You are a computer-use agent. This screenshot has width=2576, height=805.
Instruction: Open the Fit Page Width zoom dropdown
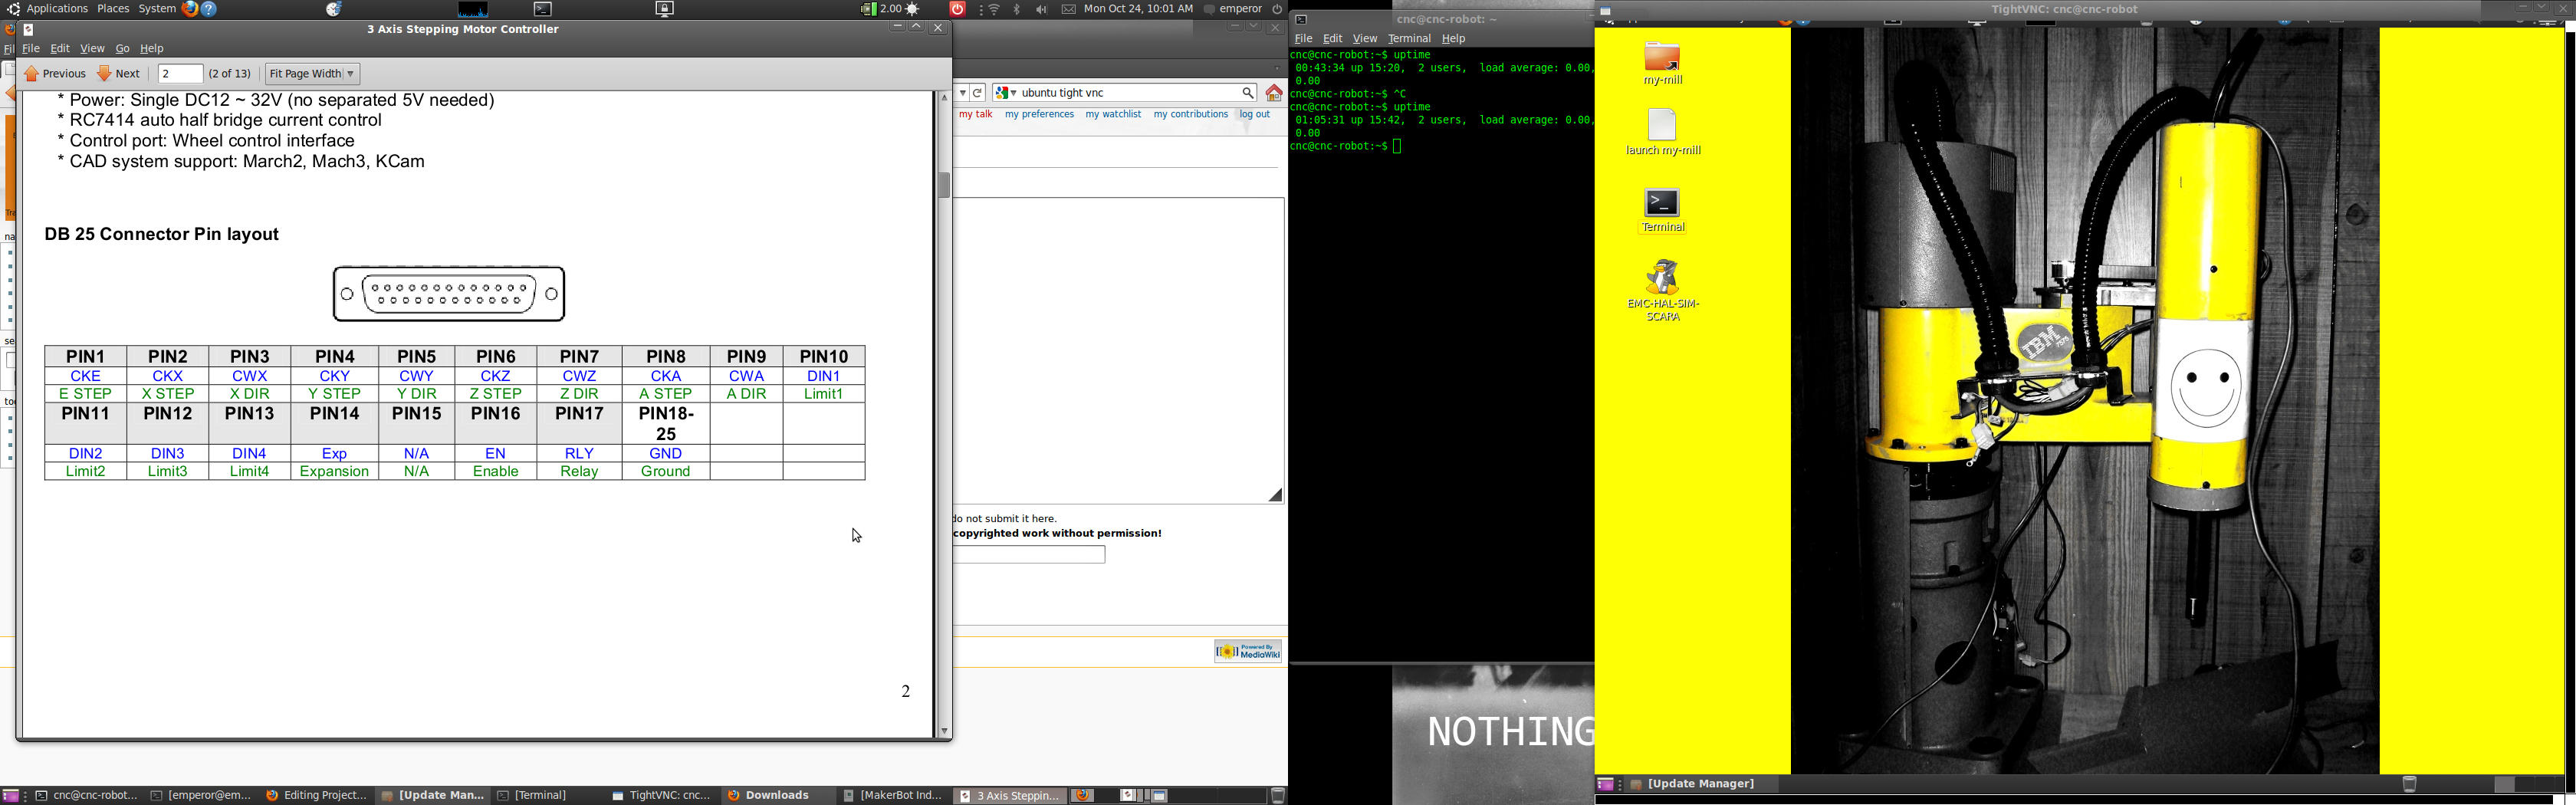coord(313,74)
